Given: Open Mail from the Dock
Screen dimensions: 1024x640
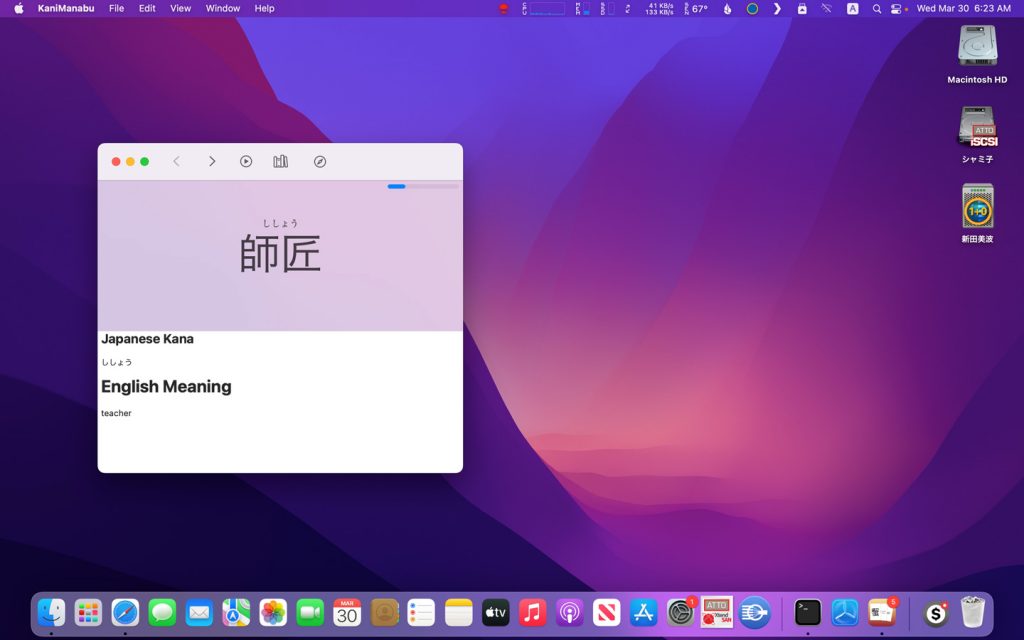Looking at the screenshot, I should [199, 613].
